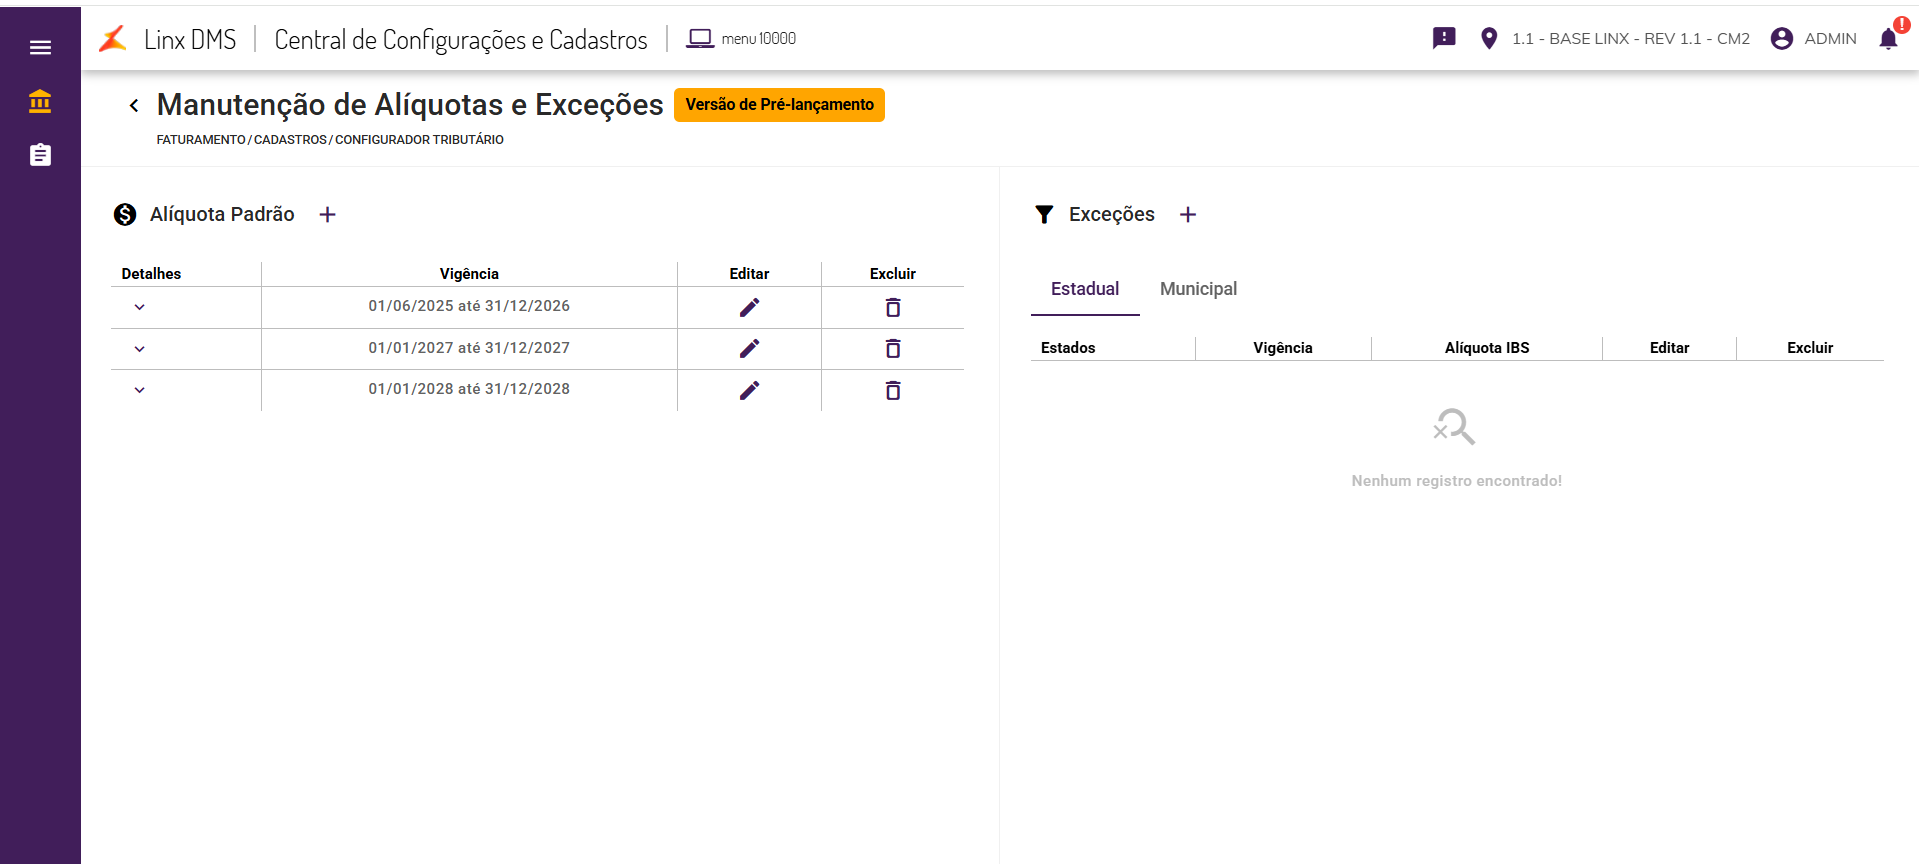Delete the 01/01/2027 até 31/12/2027 row
The height and width of the screenshot is (864, 1919).
[x=893, y=349]
